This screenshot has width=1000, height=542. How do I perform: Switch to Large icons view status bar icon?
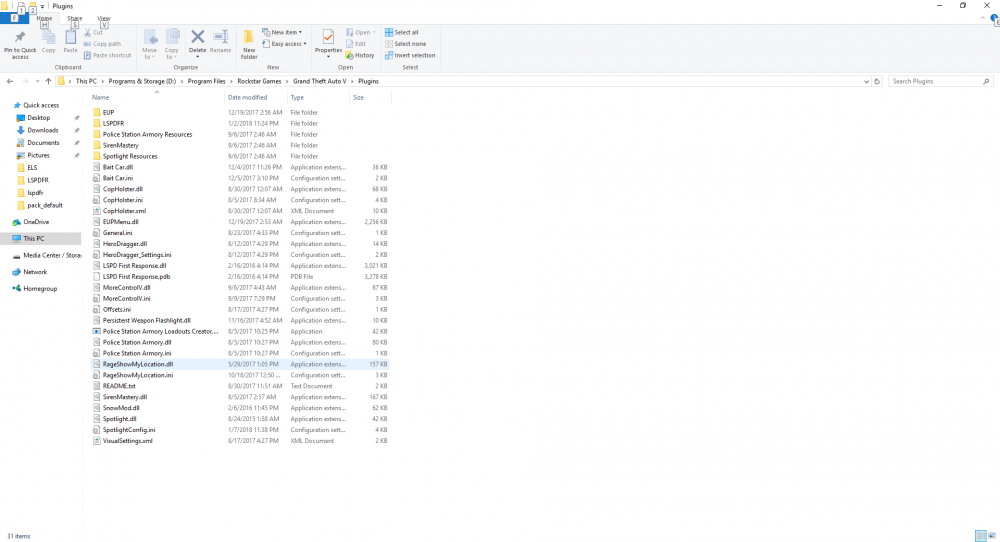pyautogui.click(x=992, y=536)
